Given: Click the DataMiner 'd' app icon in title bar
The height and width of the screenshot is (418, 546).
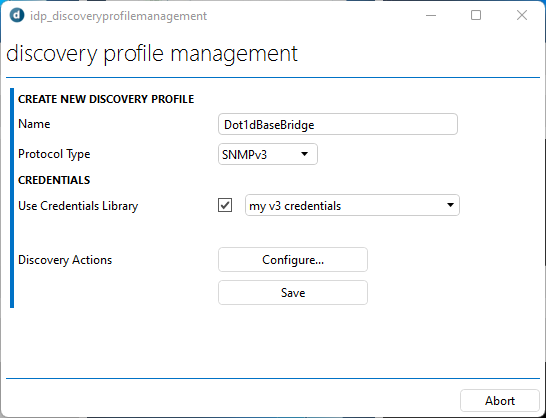Looking at the screenshot, I should [x=17, y=15].
